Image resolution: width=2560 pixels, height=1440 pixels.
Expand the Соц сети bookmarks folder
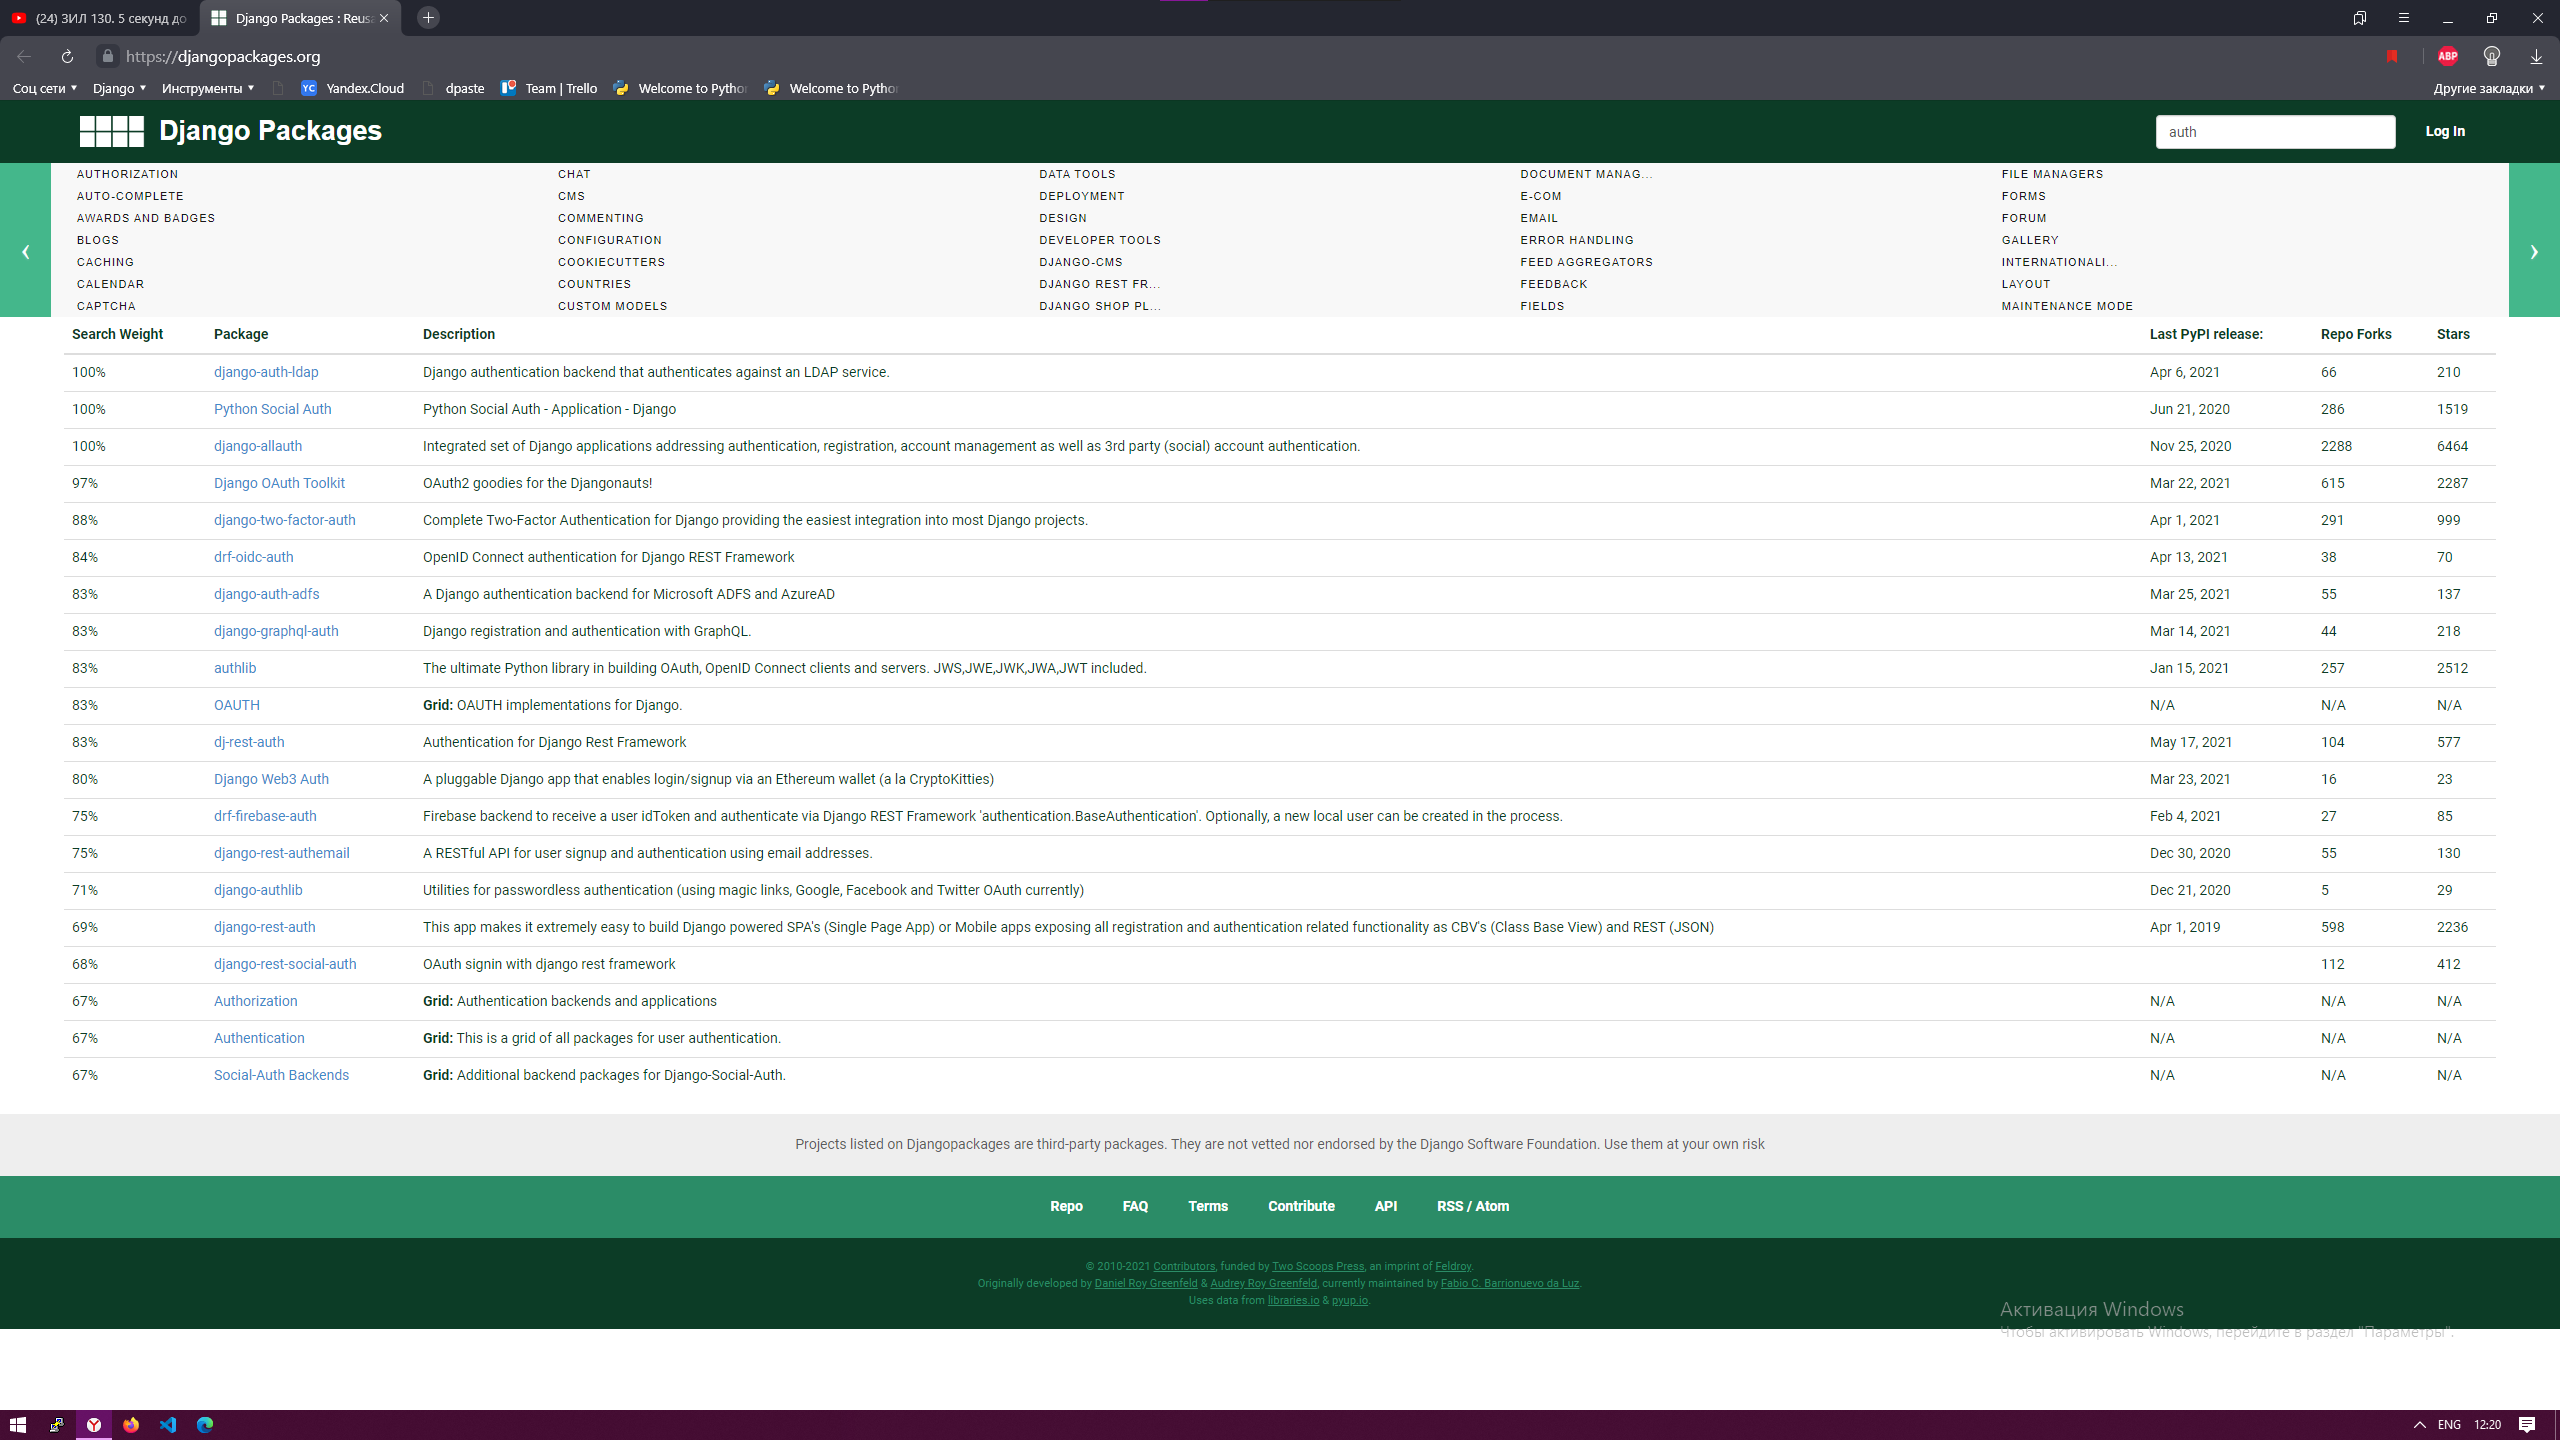pyautogui.click(x=45, y=88)
